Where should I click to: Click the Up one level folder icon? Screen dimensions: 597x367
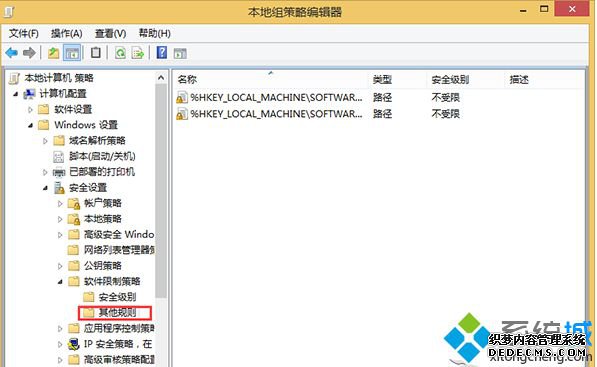tap(53, 53)
